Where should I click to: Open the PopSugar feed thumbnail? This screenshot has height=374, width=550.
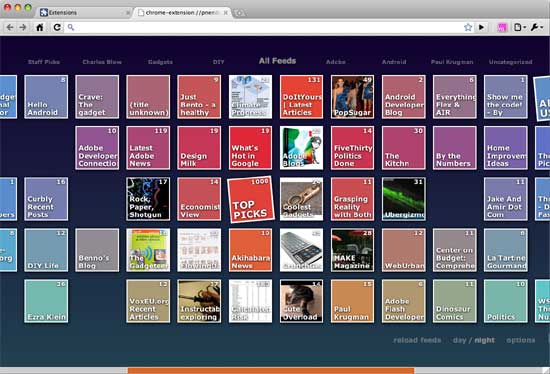352,97
